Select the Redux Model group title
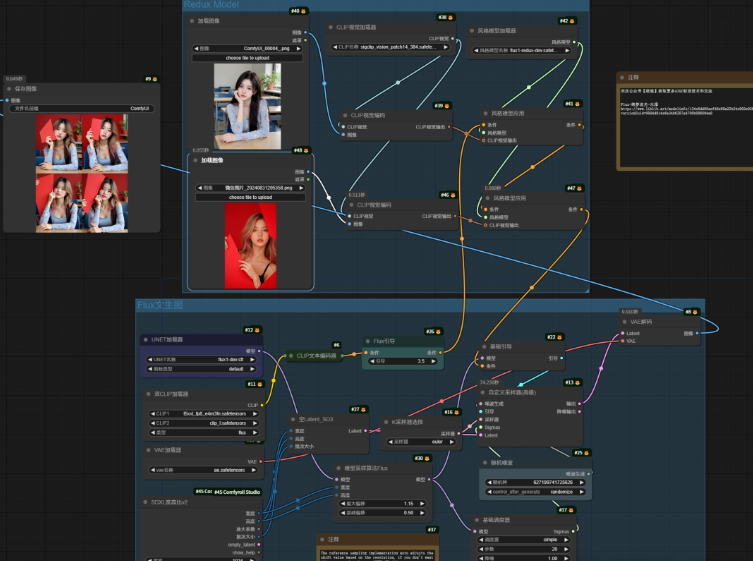 pyautogui.click(x=211, y=4)
